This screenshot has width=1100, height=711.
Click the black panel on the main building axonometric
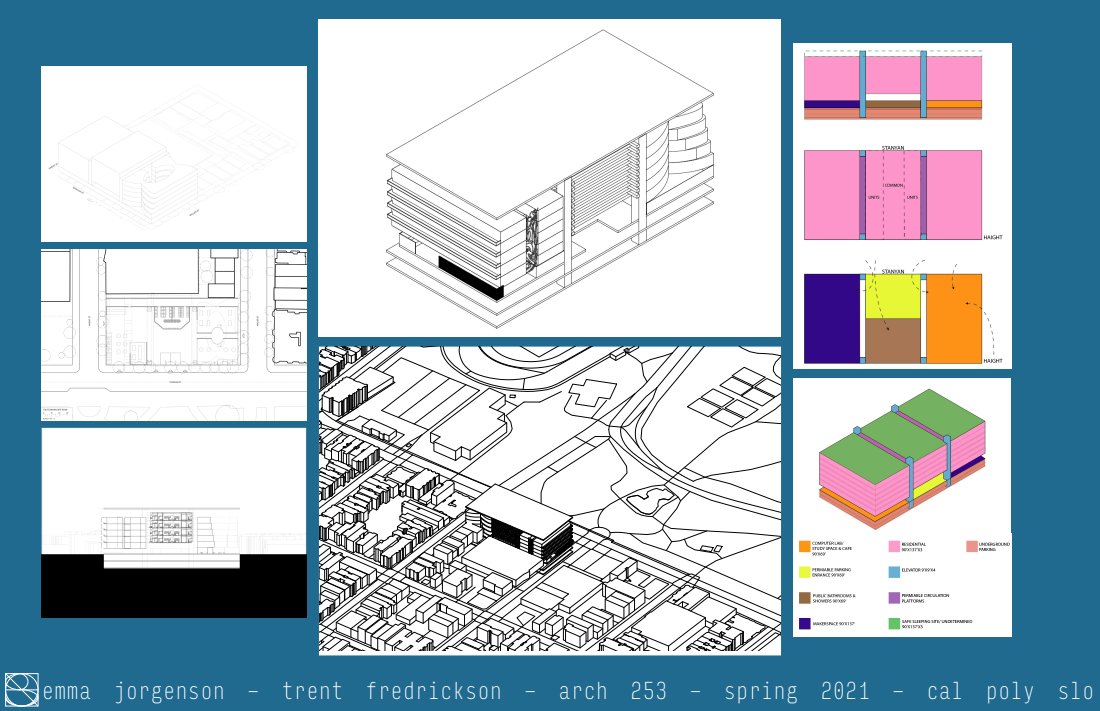point(471,279)
